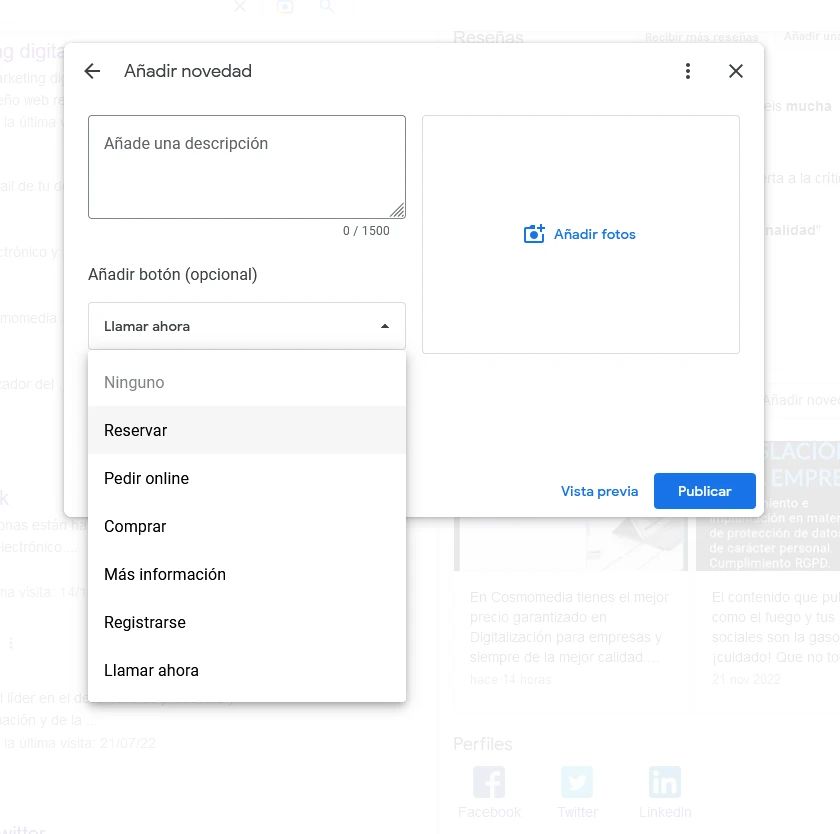Select Pedir online option
Image resolution: width=840 pixels, height=834 pixels.
(x=146, y=478)
